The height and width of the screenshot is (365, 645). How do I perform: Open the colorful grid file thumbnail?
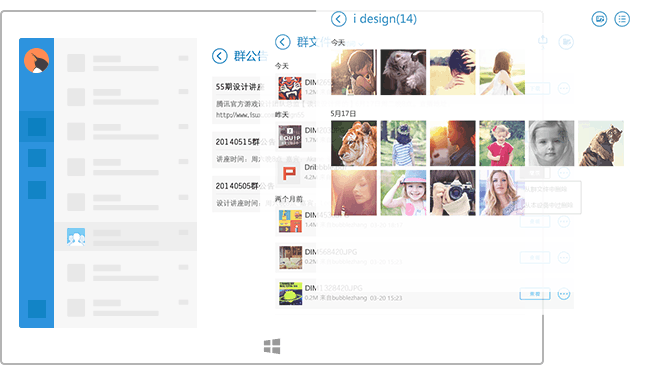tap(290, 221)
